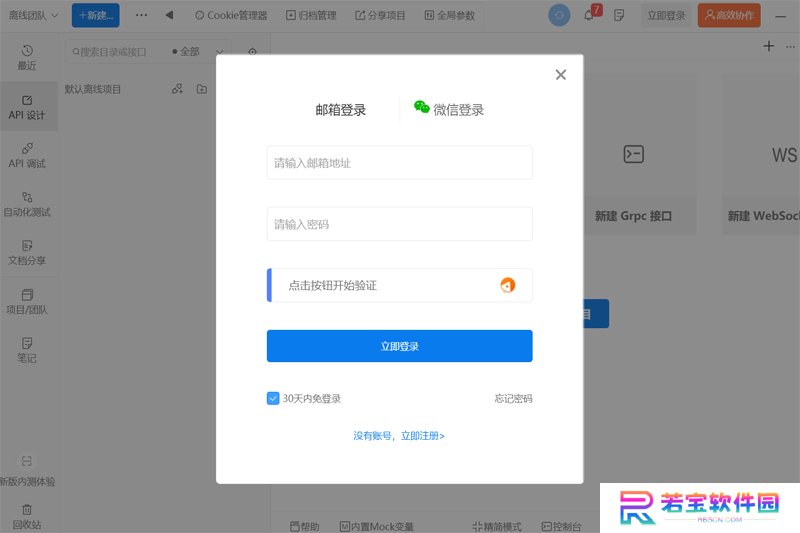Click the 搜索目录或接口 search field
Image resolution: width=800 pixels, height=533 pixels.
tap(115, 52)
